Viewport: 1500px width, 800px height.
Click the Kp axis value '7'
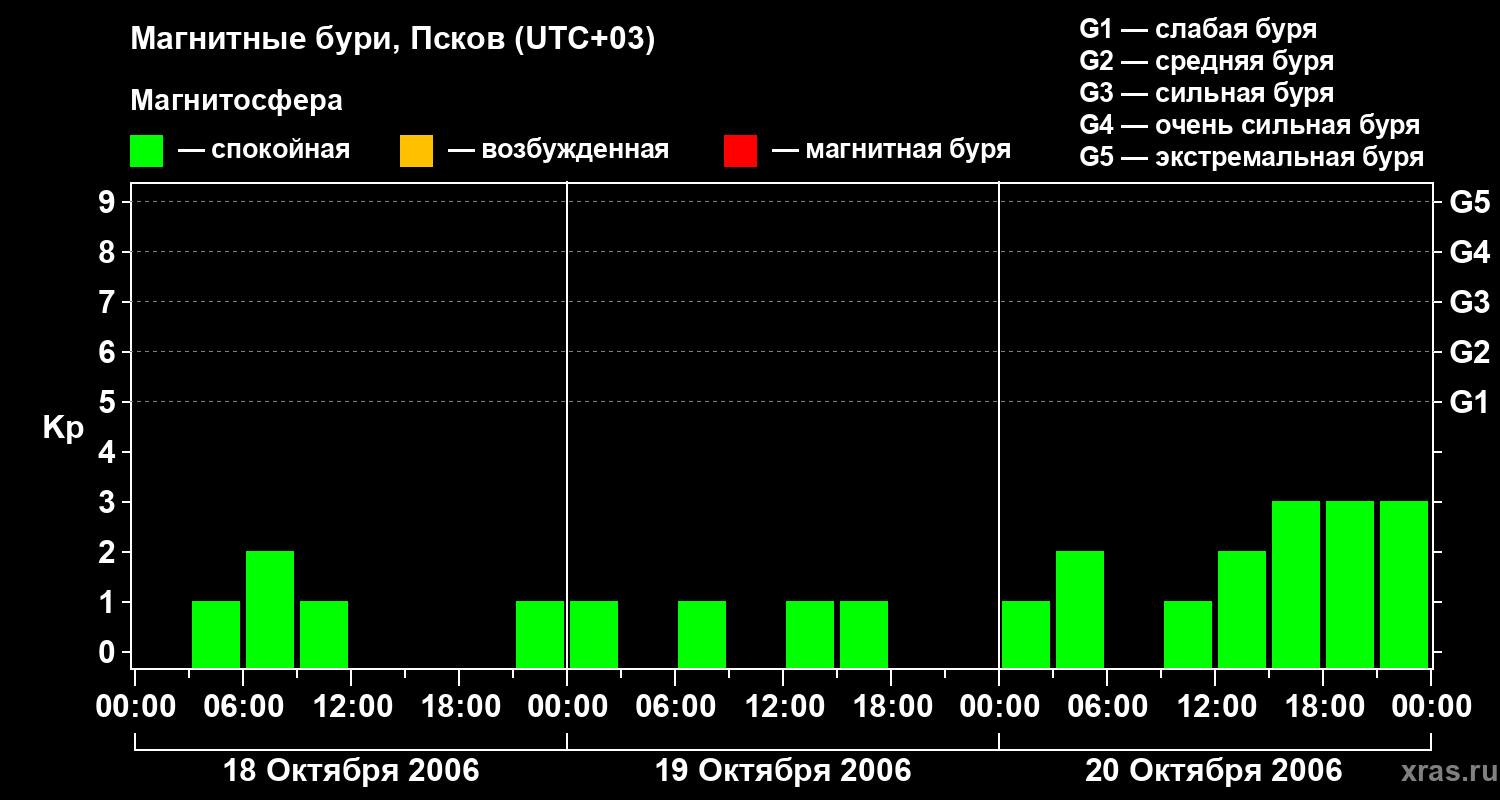point(107,302)
